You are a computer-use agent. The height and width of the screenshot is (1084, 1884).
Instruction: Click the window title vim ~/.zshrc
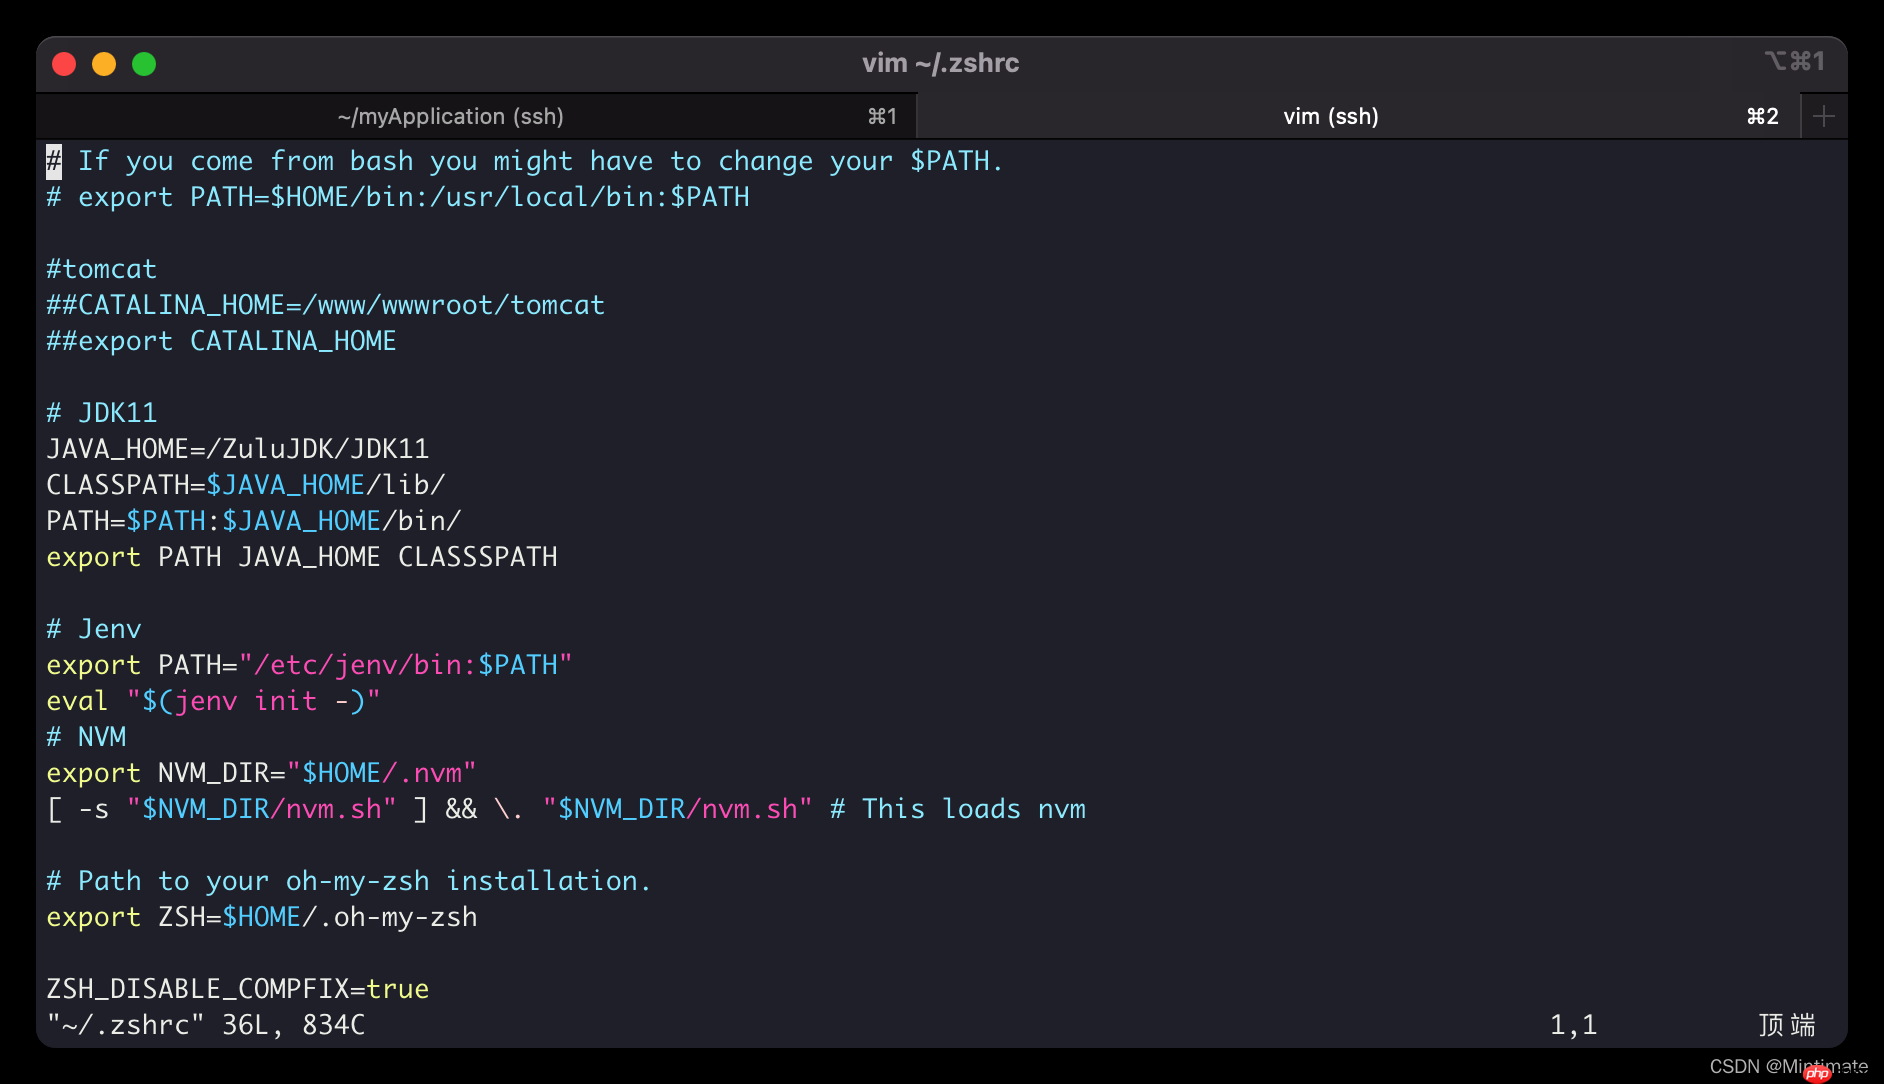(x=941, y=63)
